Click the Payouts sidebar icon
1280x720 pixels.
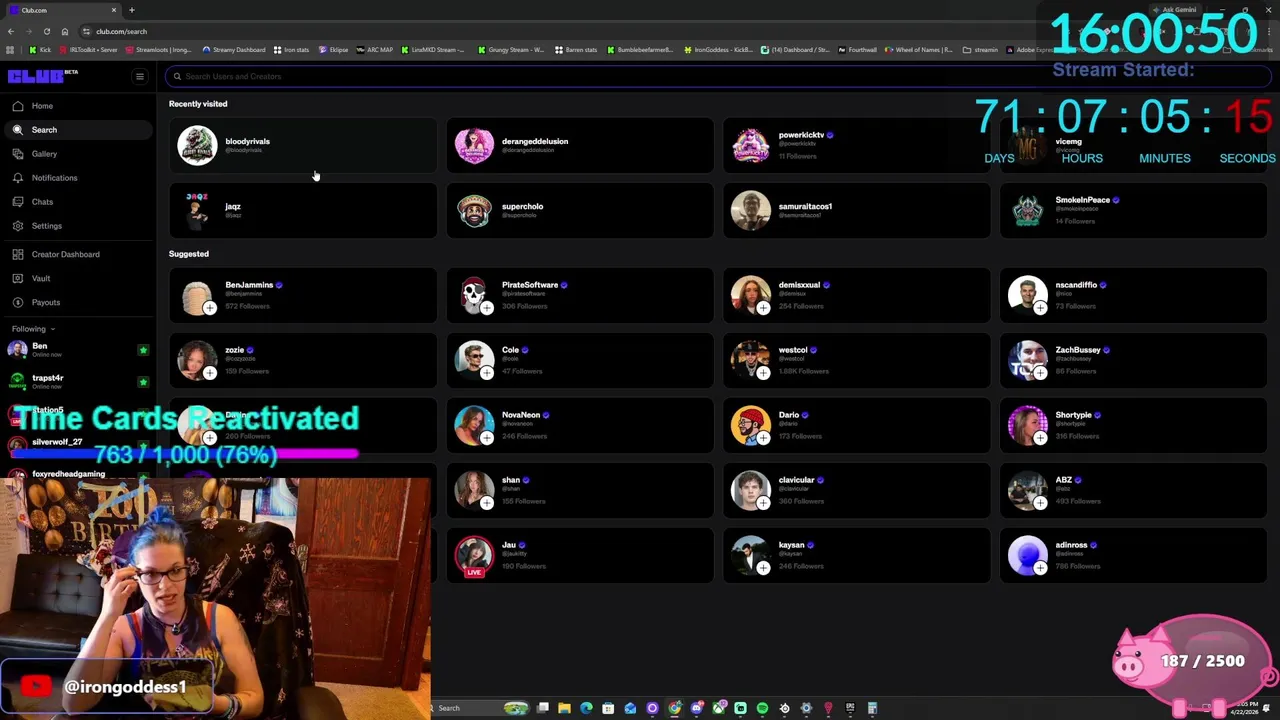point(17,302)
